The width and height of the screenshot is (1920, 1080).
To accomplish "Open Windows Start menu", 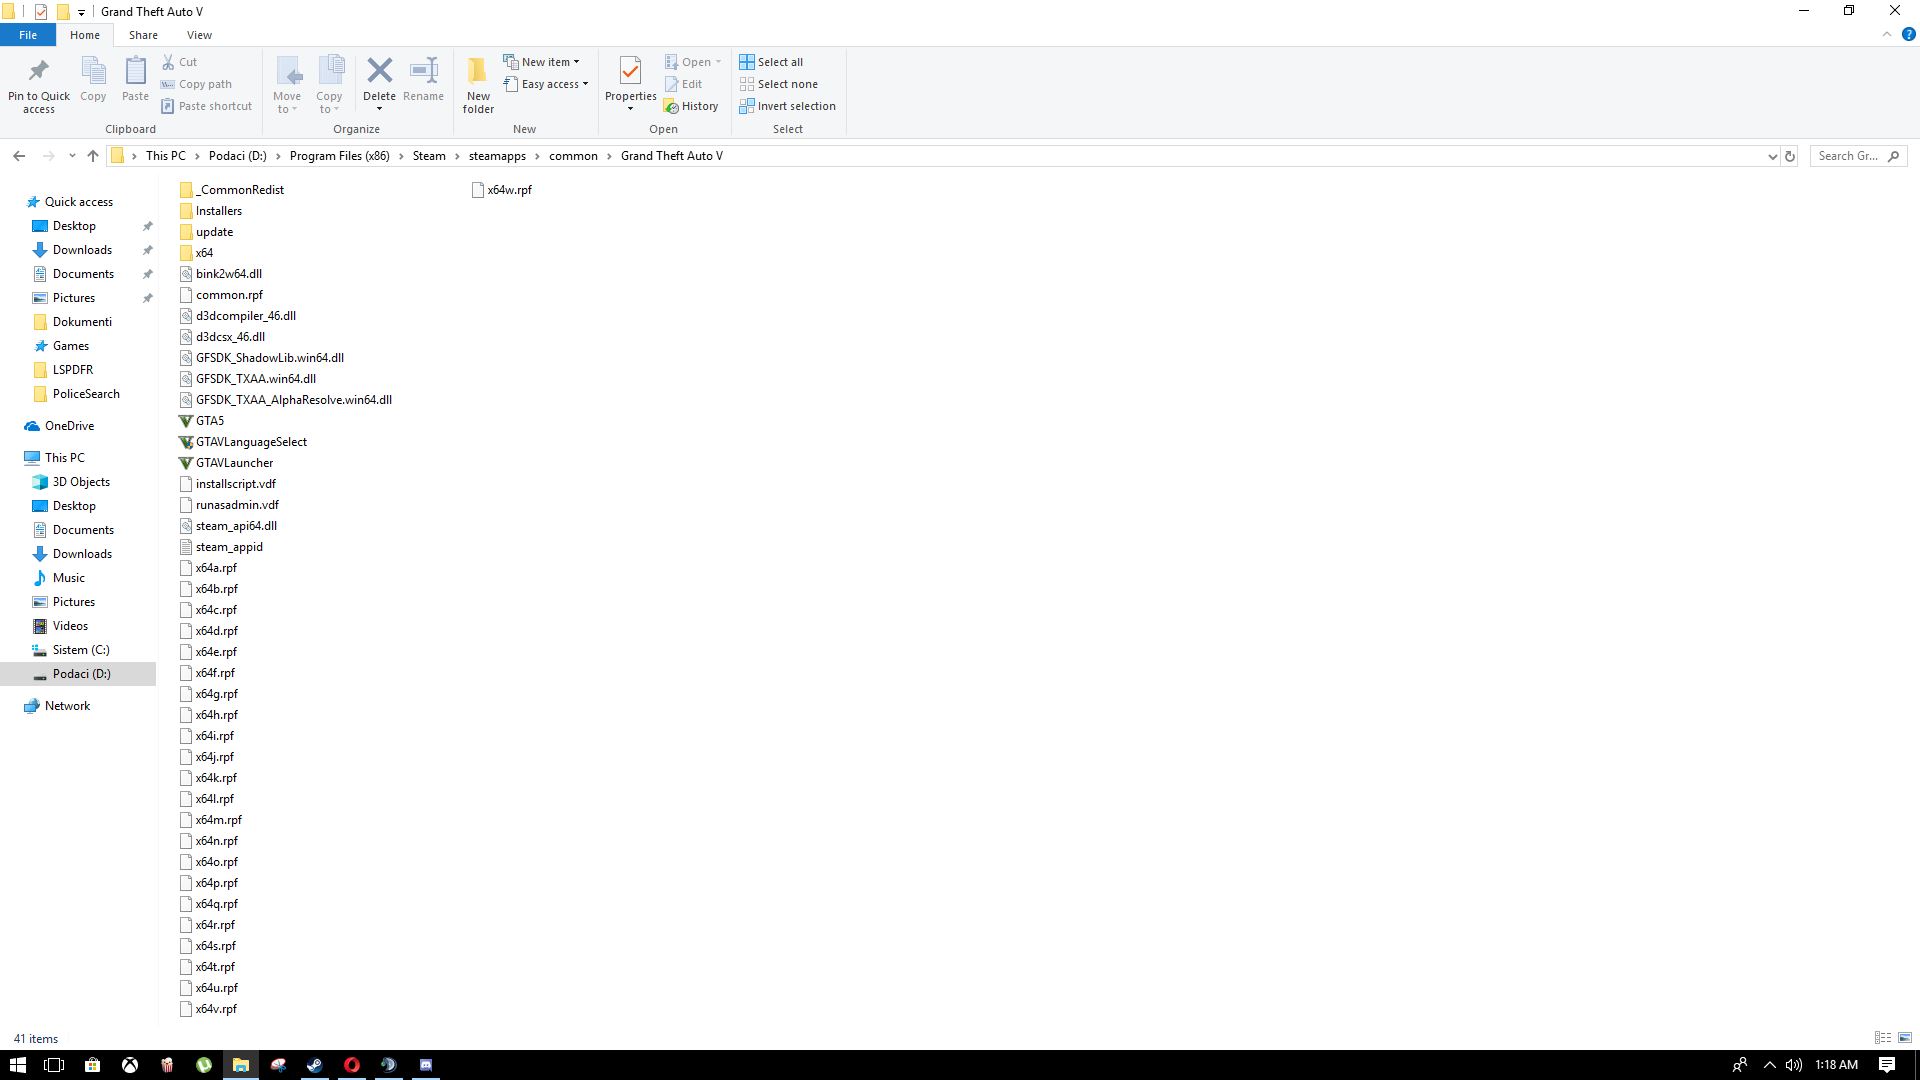I will point(17,1065).
